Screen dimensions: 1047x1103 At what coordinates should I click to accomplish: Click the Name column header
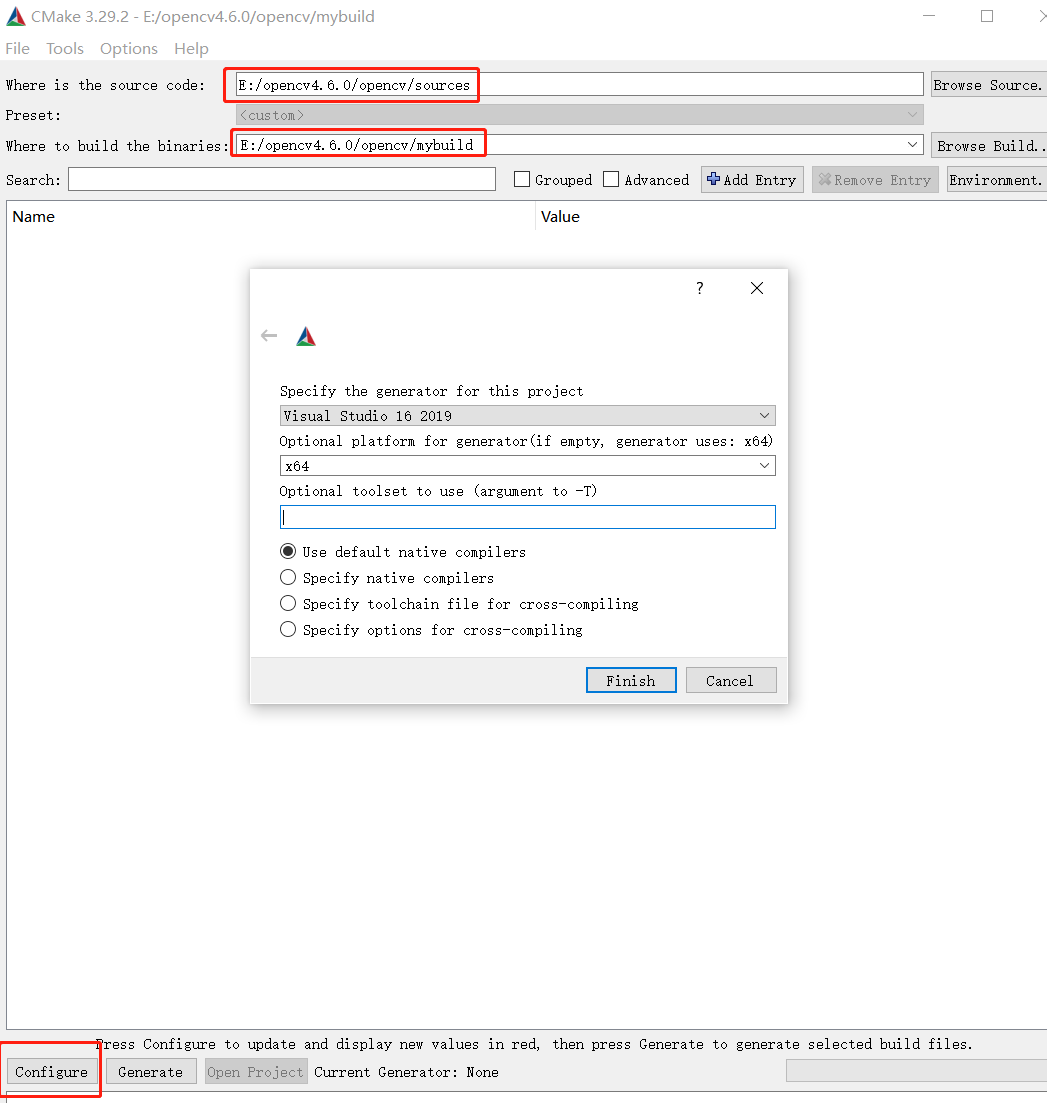point(34,217)
